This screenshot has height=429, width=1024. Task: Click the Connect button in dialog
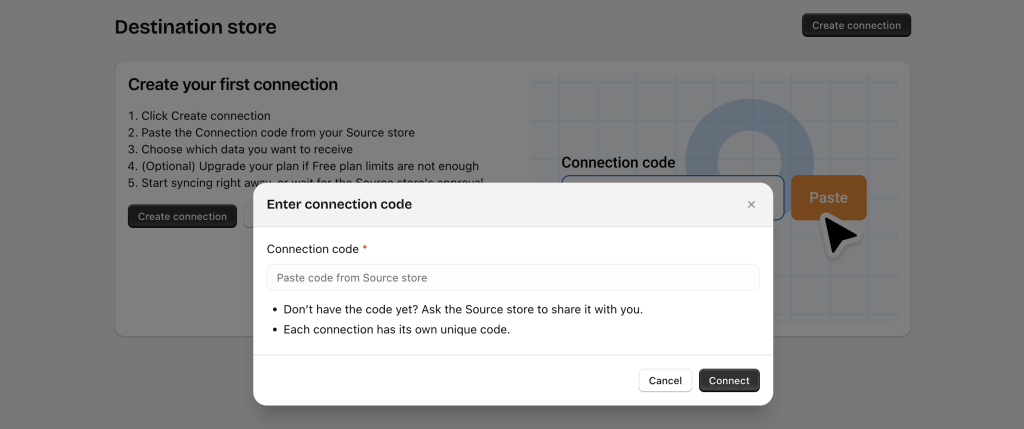tap(729, 381)
